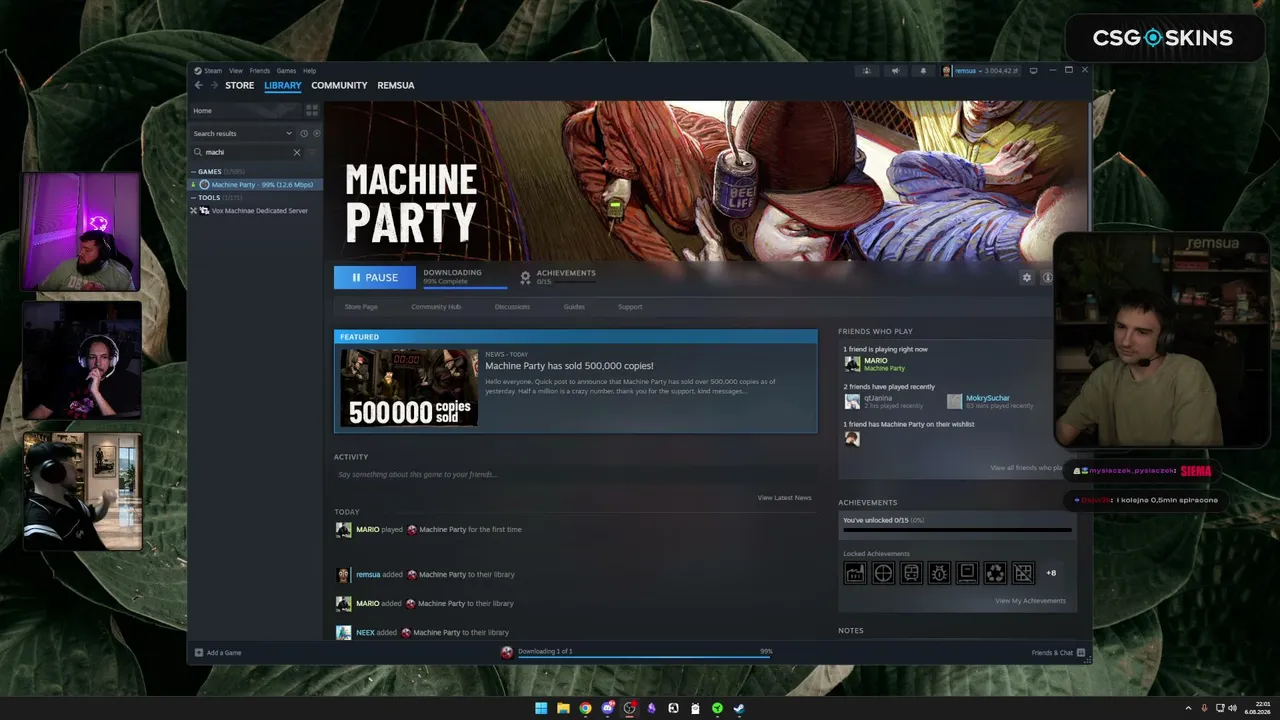Click the activity text field
1280x720 pixels.
573,474
